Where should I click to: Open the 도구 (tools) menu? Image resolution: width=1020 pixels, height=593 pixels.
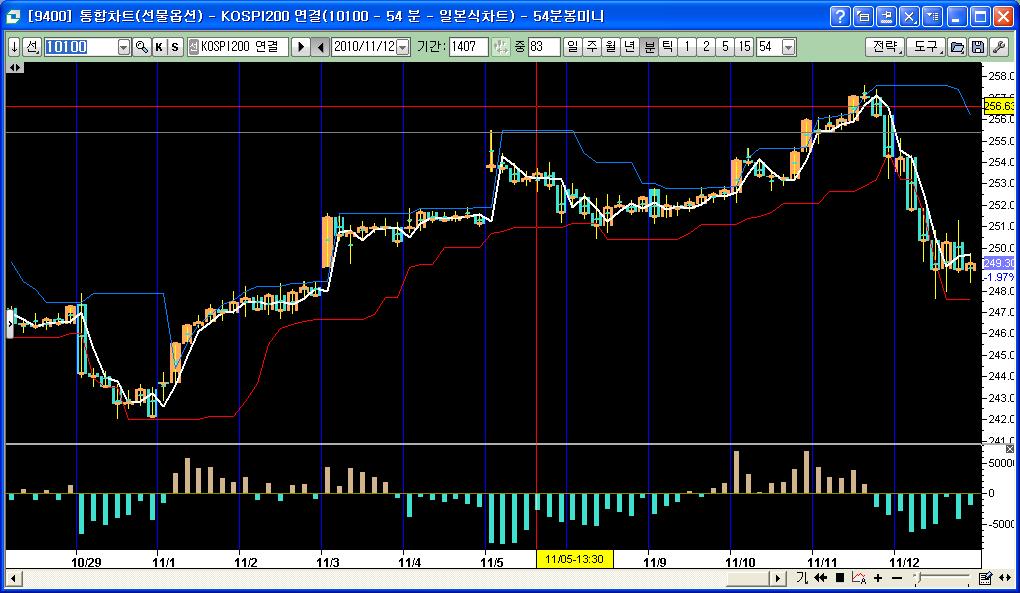coord(925,47)
